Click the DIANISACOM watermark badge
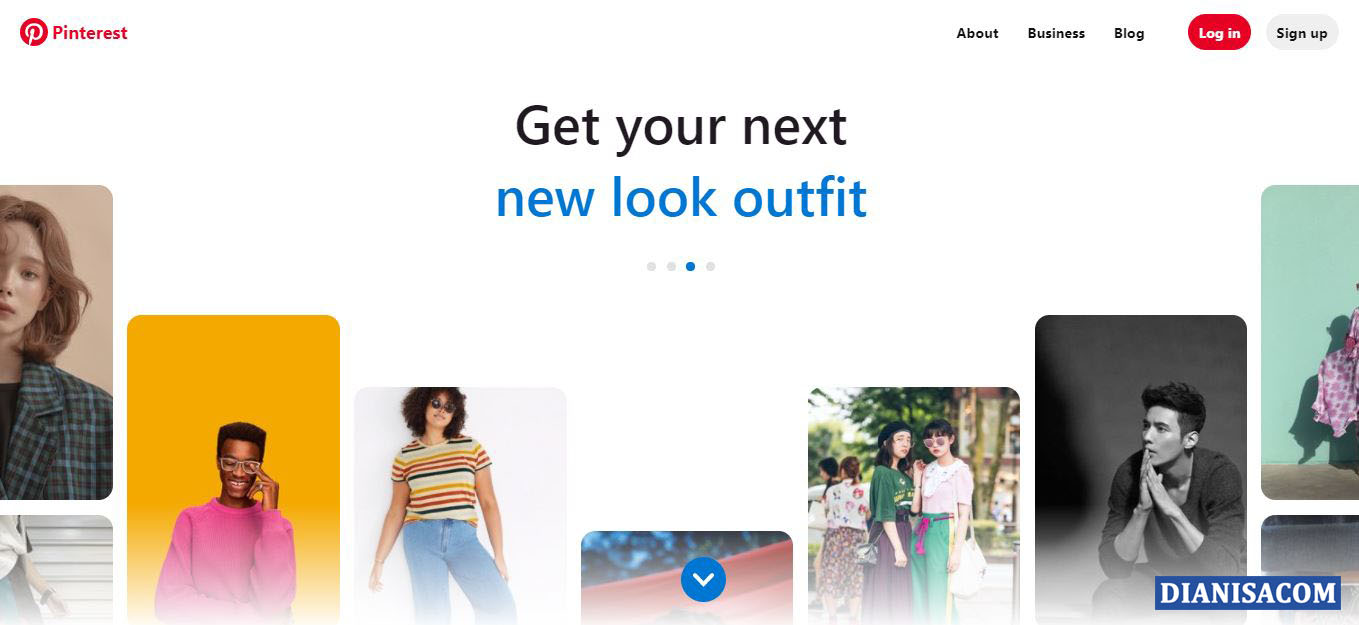The image size is (1359, 625). point(1247,593)
